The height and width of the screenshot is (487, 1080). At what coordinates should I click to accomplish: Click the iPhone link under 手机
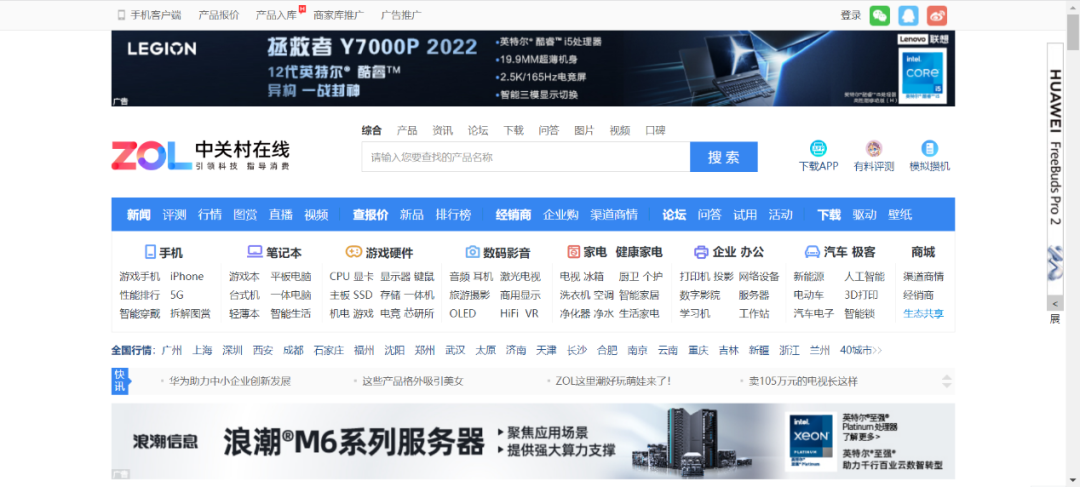tap(187, 276)
